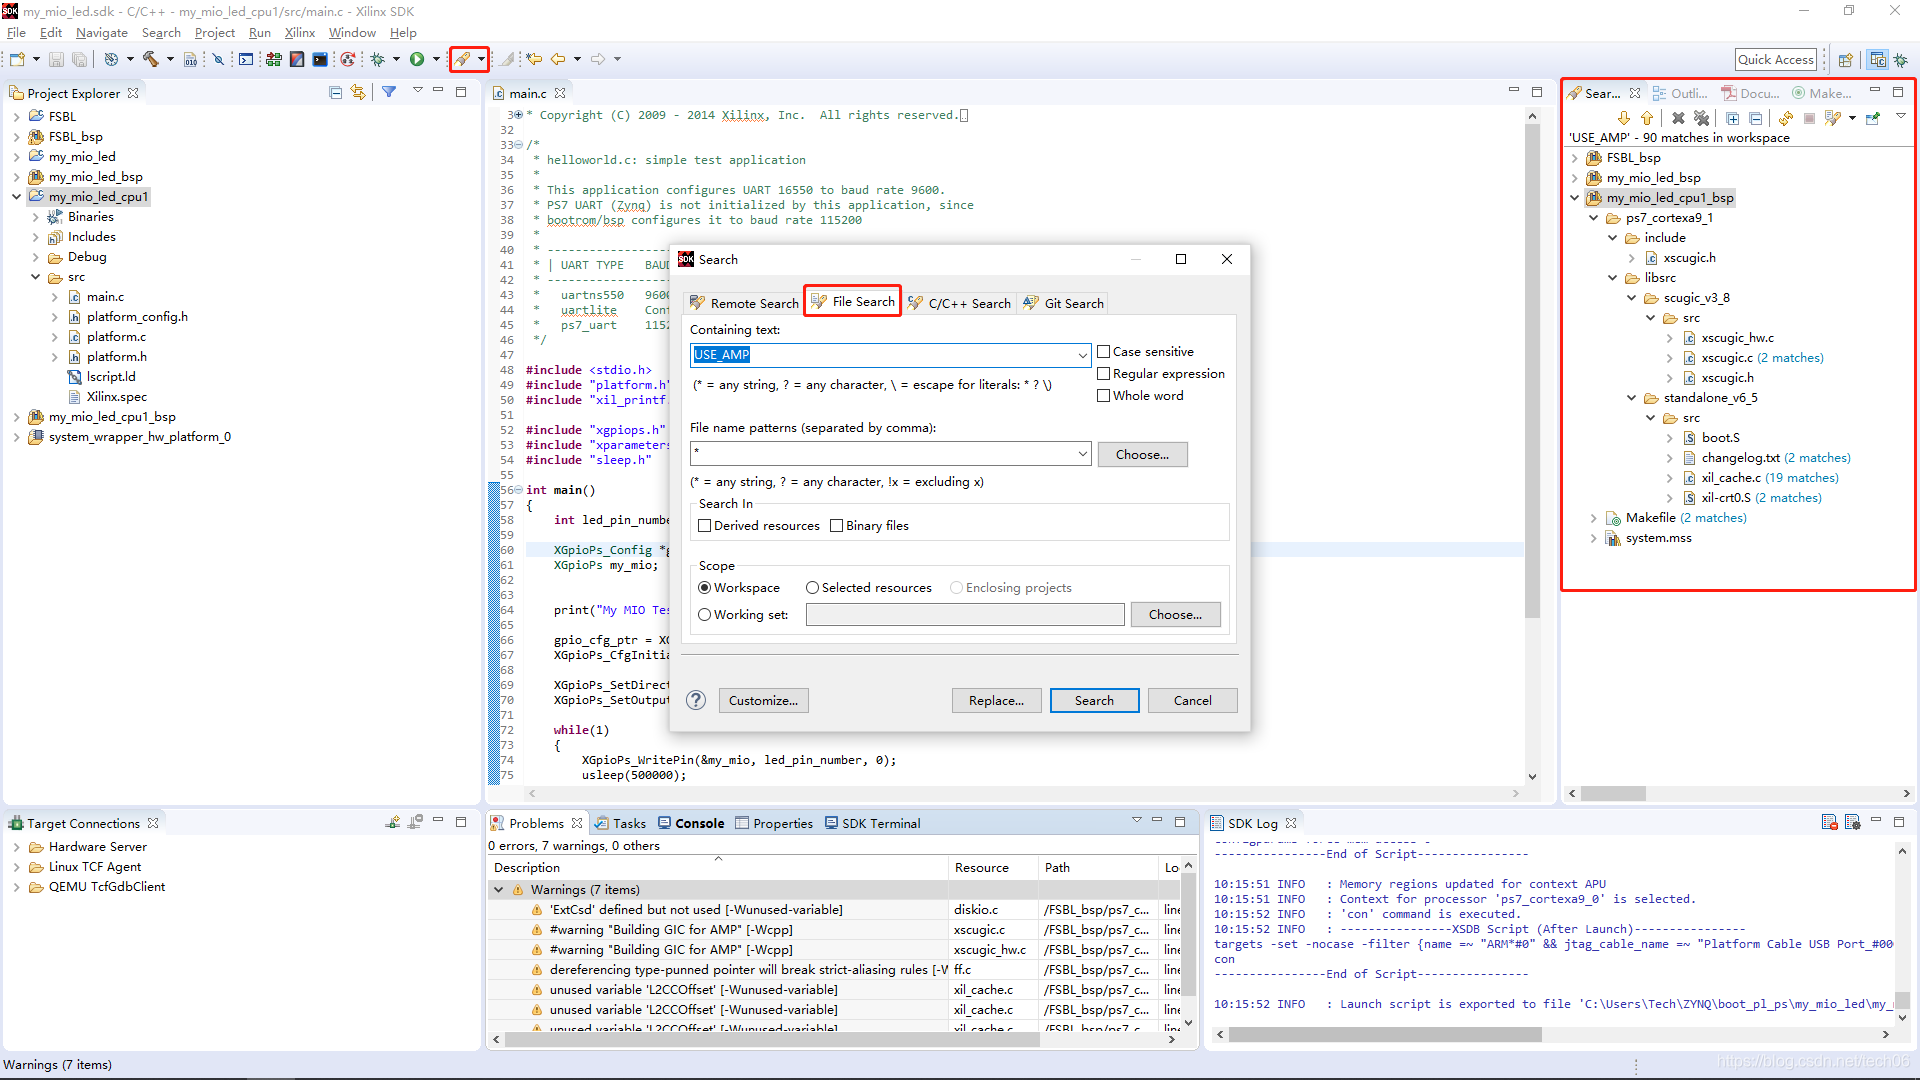1920x1080 pixels.
Task: Enable the Case sensitive checkbox
Action: coord(1104,352)
